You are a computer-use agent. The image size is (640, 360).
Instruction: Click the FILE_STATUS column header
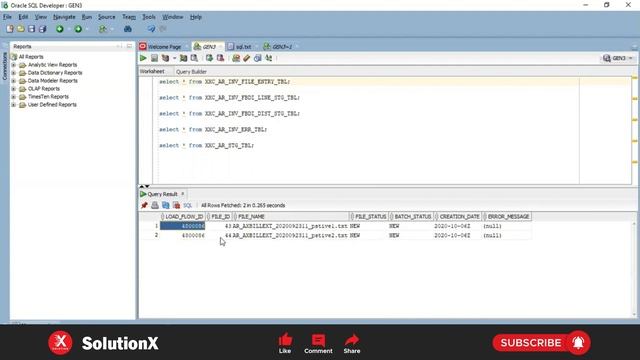click(x=370, y=217)
